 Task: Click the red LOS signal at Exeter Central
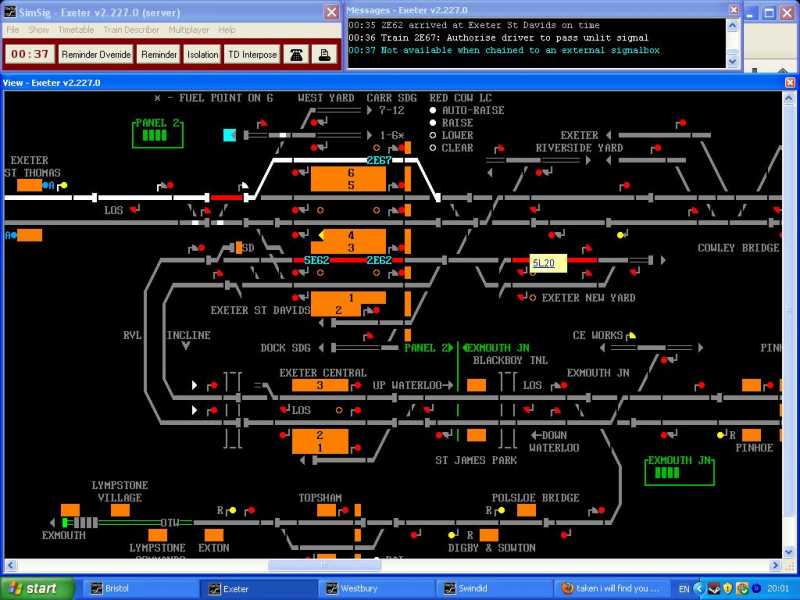(x=284, y=409)
